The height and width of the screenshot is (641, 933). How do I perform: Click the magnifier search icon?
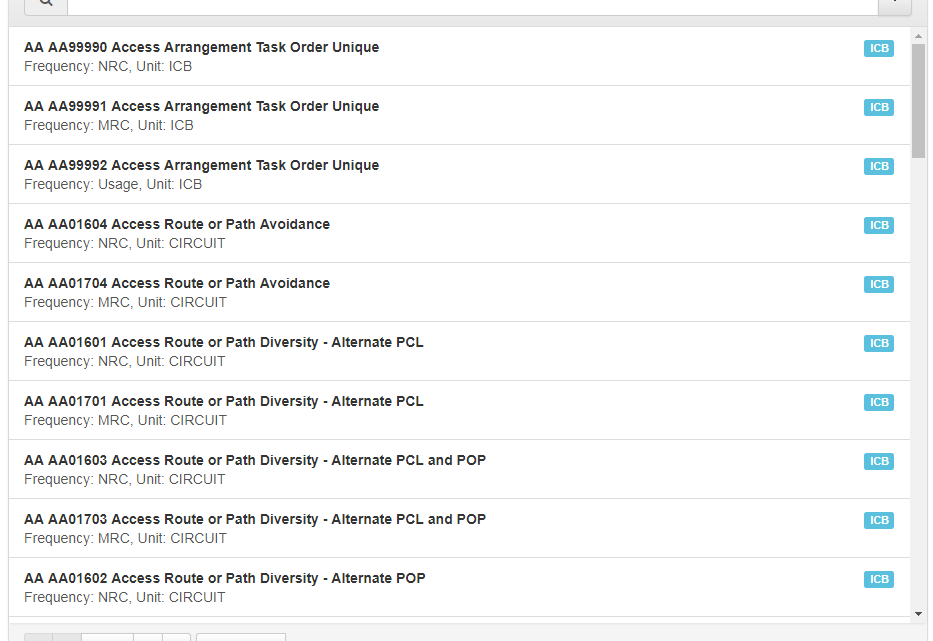(45, 5)
